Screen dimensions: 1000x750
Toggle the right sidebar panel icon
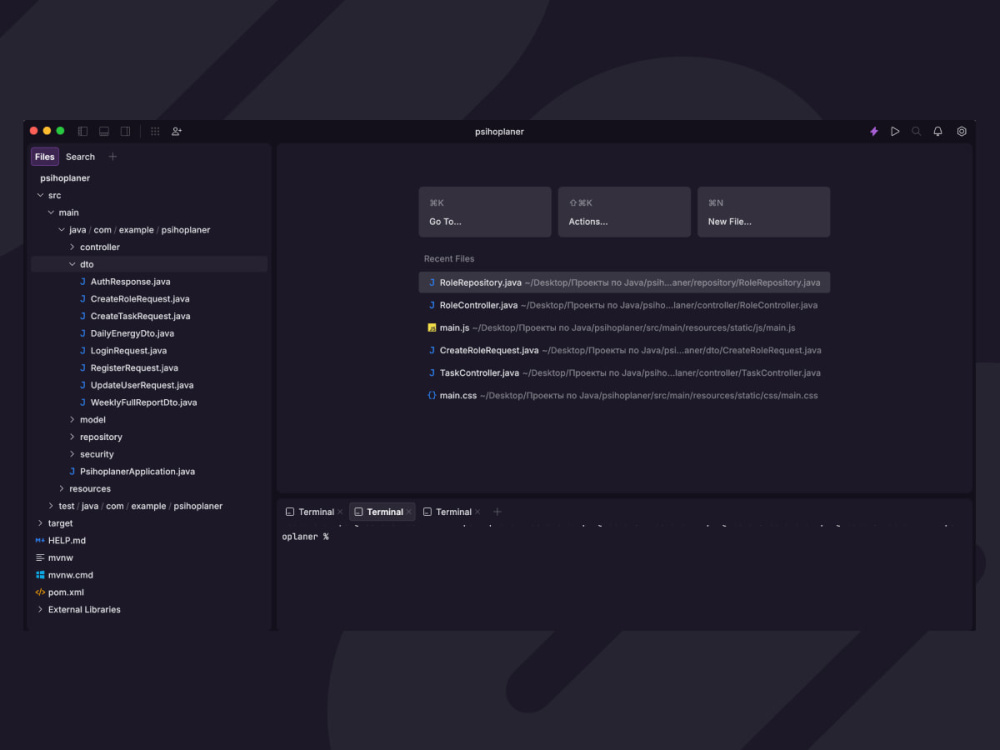point(125,131)
